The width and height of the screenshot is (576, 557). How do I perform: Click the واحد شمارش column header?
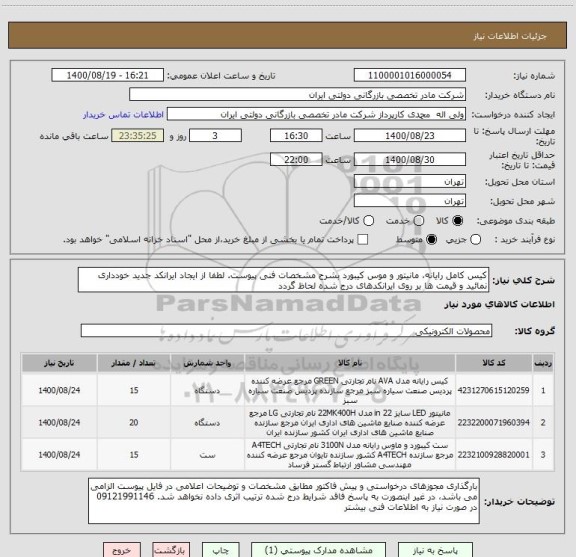207,363
